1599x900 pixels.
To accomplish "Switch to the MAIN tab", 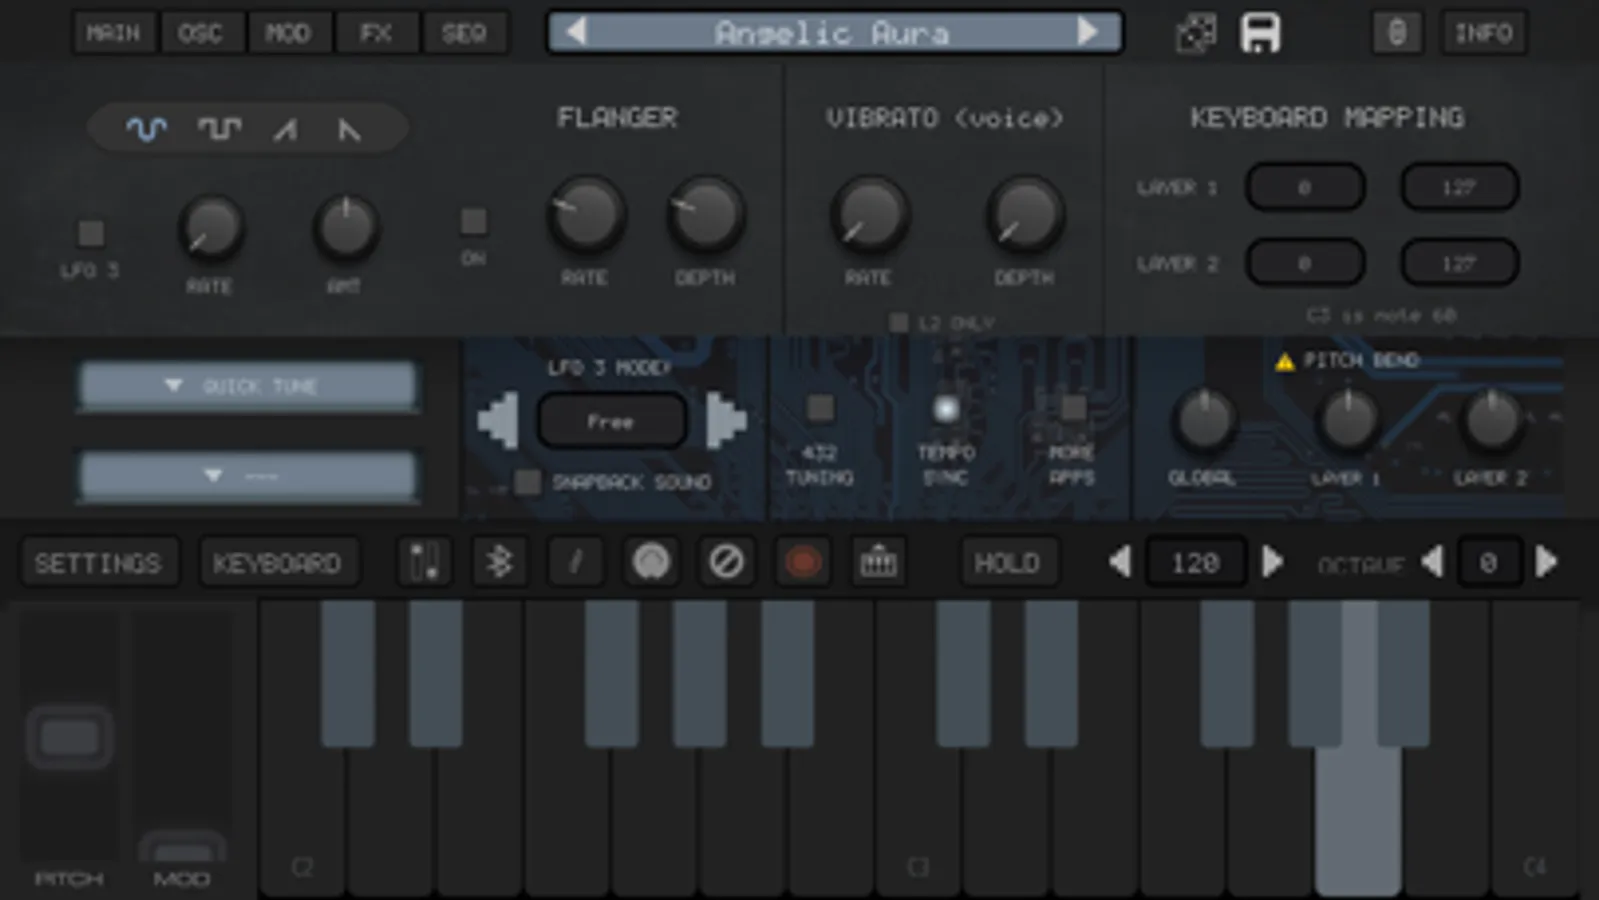I will (113, 33).
